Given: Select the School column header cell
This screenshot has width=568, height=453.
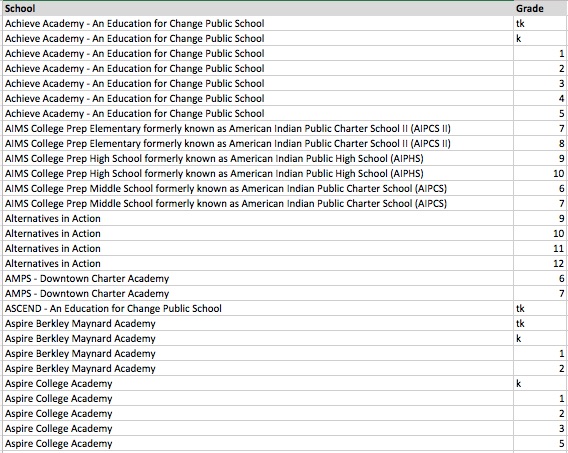Looking at the screenshot, I should [x=258, y=8].
